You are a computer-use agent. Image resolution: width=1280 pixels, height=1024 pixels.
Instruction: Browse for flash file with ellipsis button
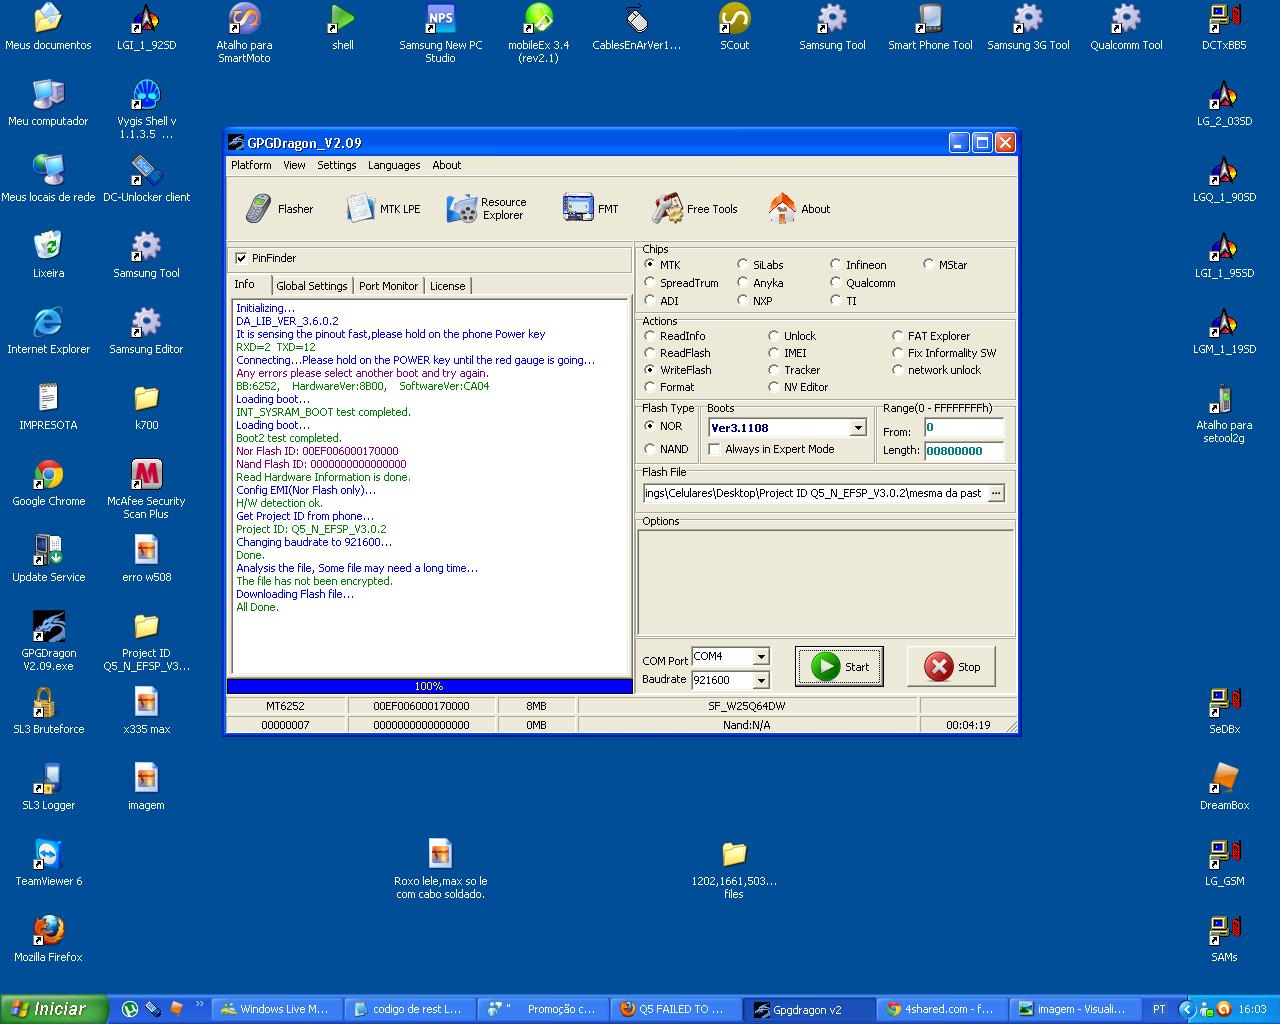pyautogui.click(x=996, y=493)
